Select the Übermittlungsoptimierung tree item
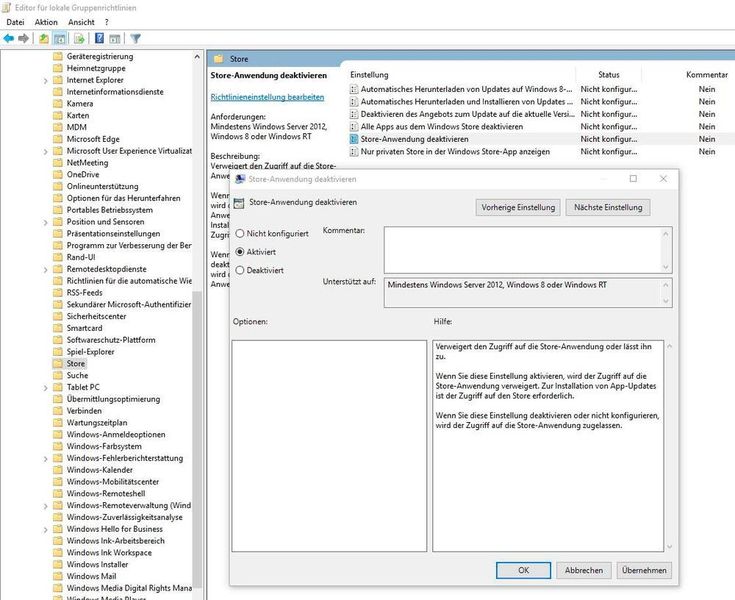The height and width of the screenshot is (600, 735). click(x=113, y=399)
